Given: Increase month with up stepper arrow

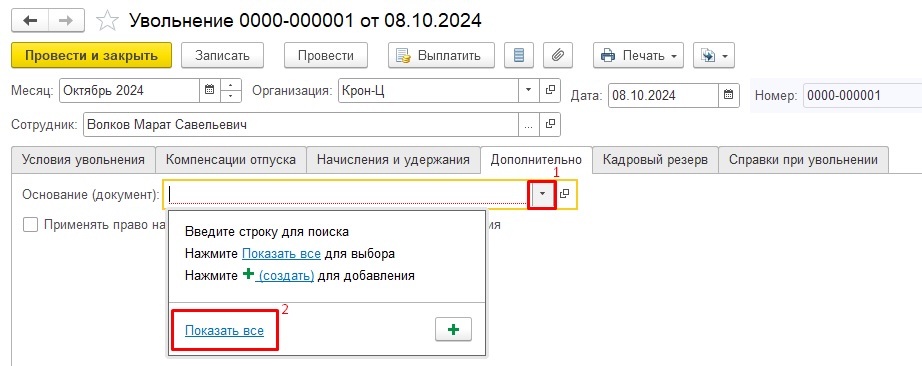Looking at the screenshot, I should click(230, 85).
